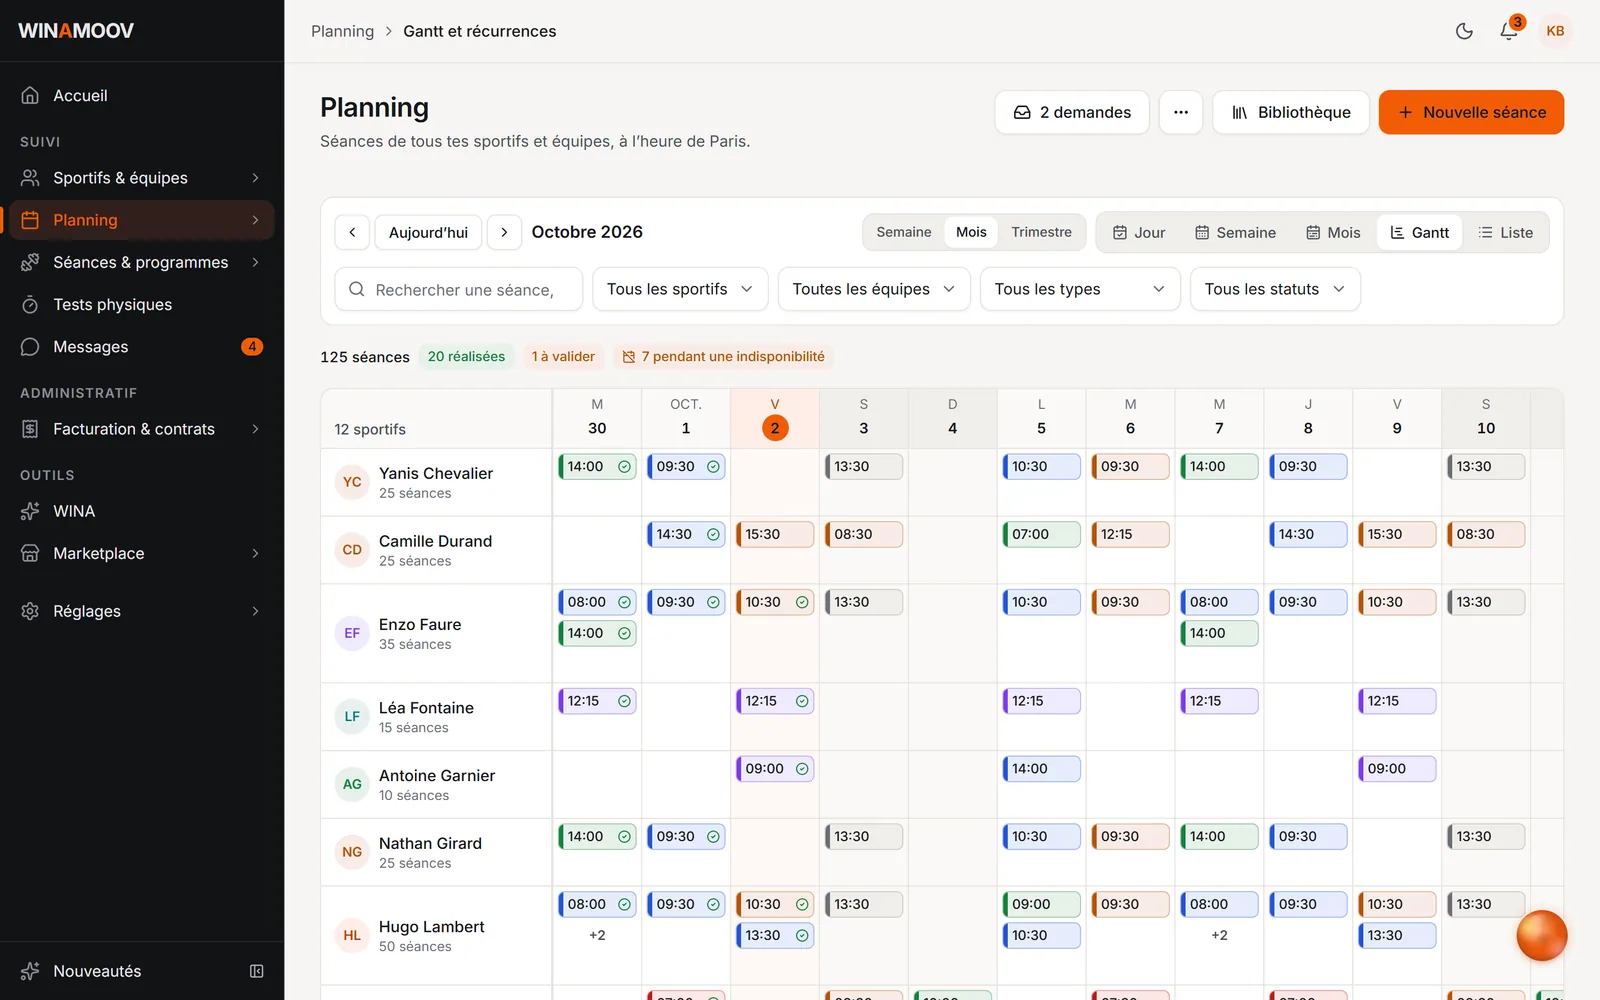Click Séances & programmes sidebar icon
The height and width of the screenshot is (1000, 1600).
point(30,262)
